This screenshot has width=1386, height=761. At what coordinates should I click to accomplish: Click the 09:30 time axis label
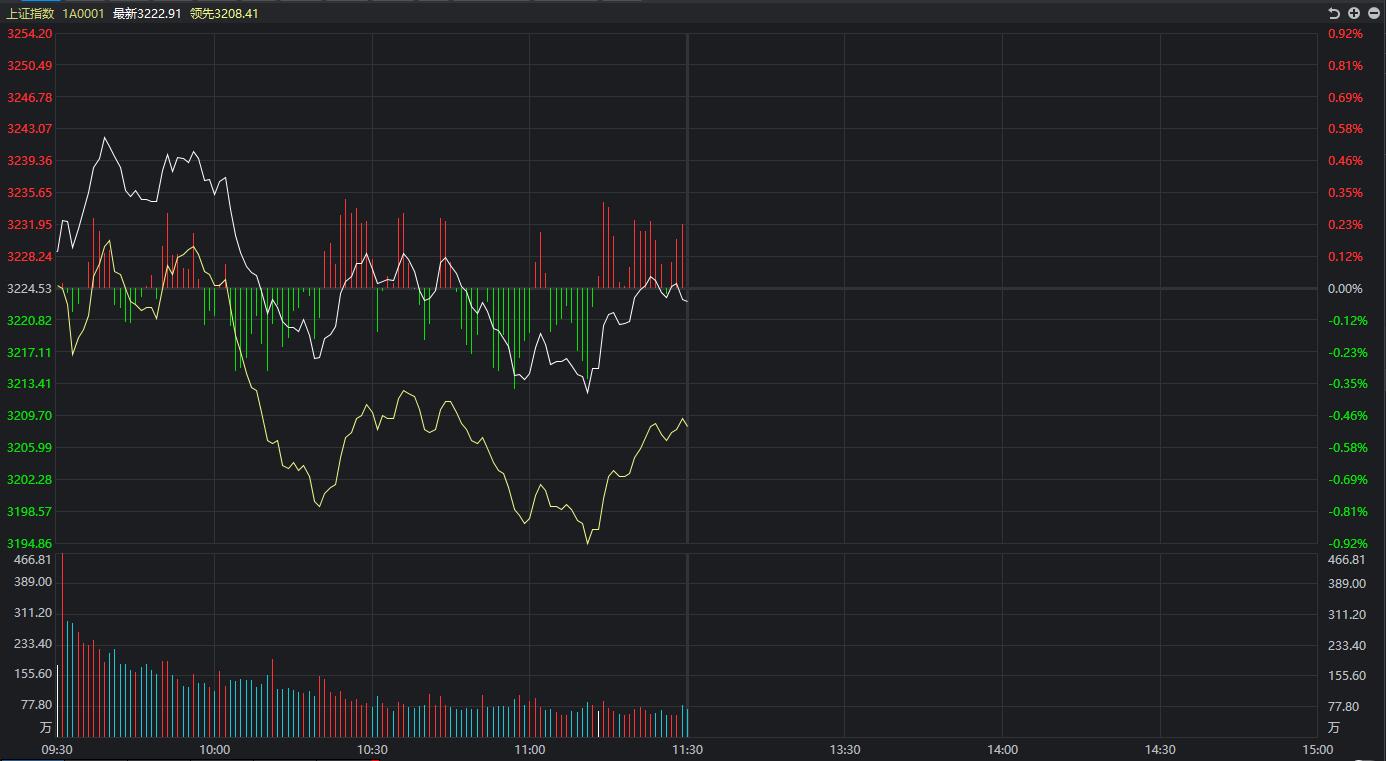pos(56,750)
